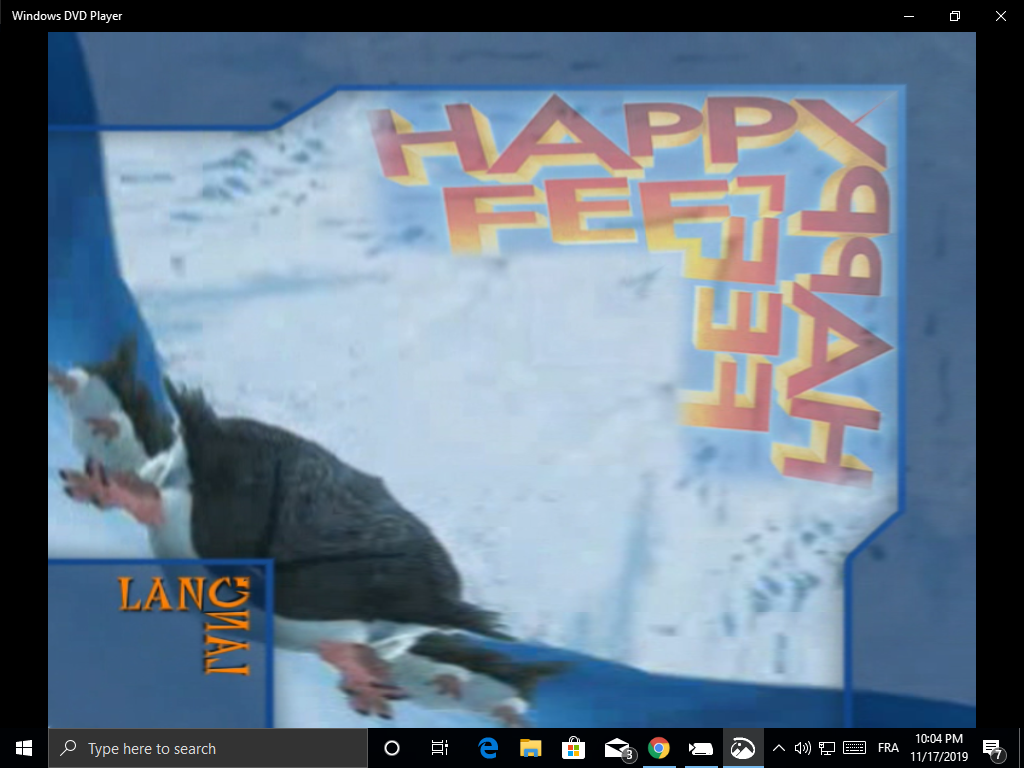This screenshot has width=1024, height=768.
Task: Click the LANG menu item in the DVD menu
Action: (184, 594)
